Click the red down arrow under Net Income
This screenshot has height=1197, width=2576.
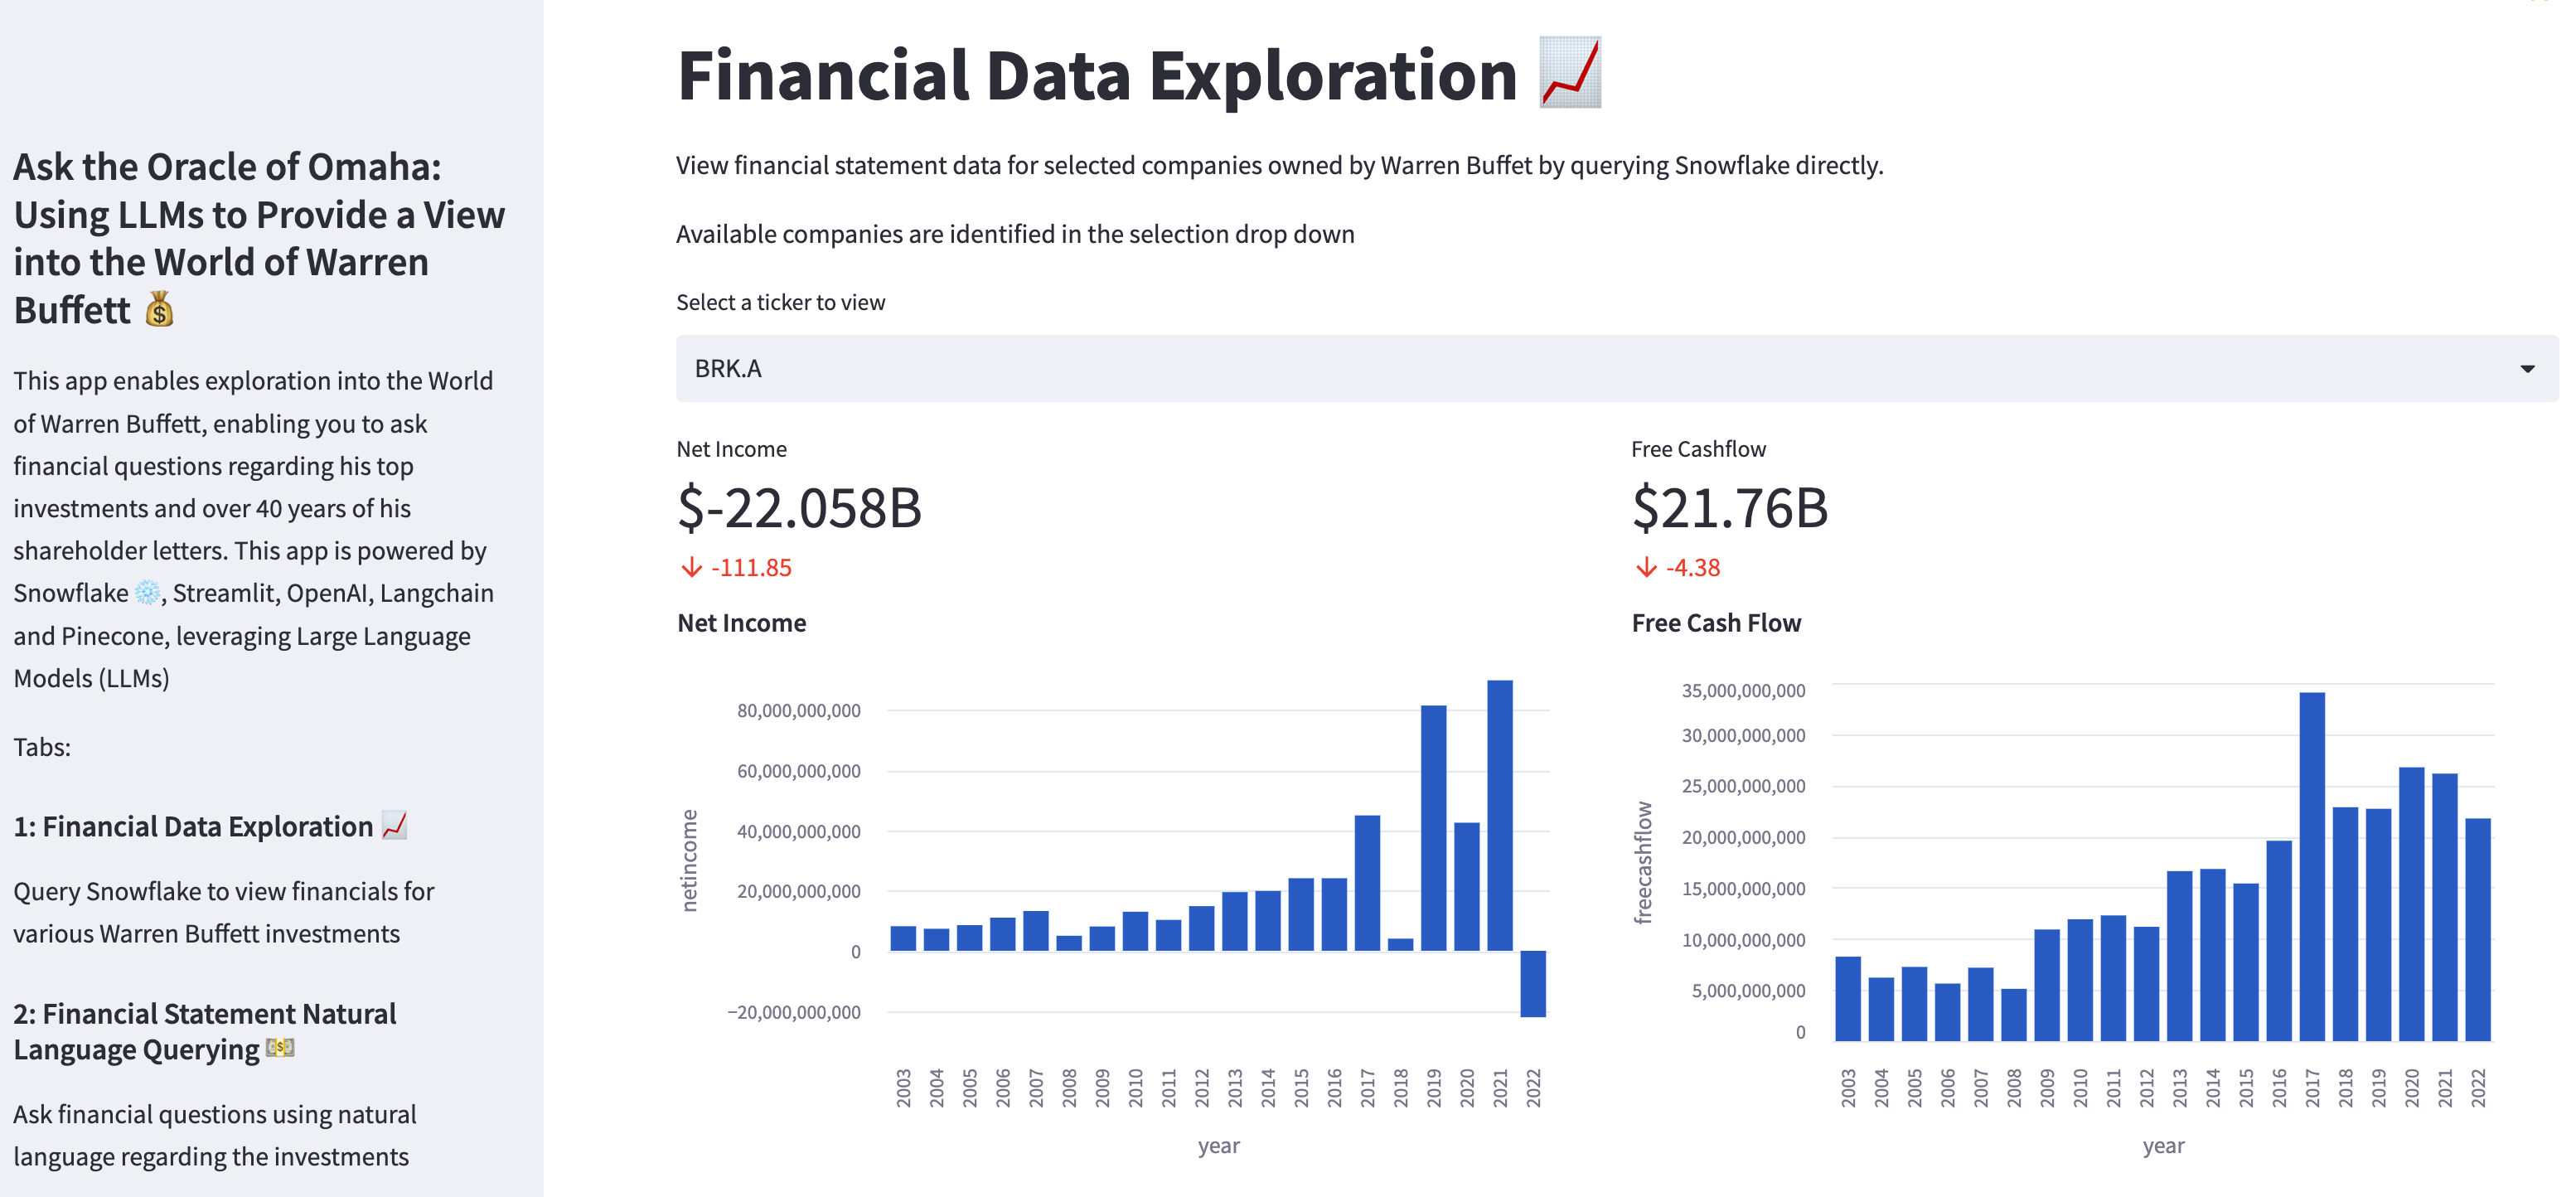(x=691, y=568)
